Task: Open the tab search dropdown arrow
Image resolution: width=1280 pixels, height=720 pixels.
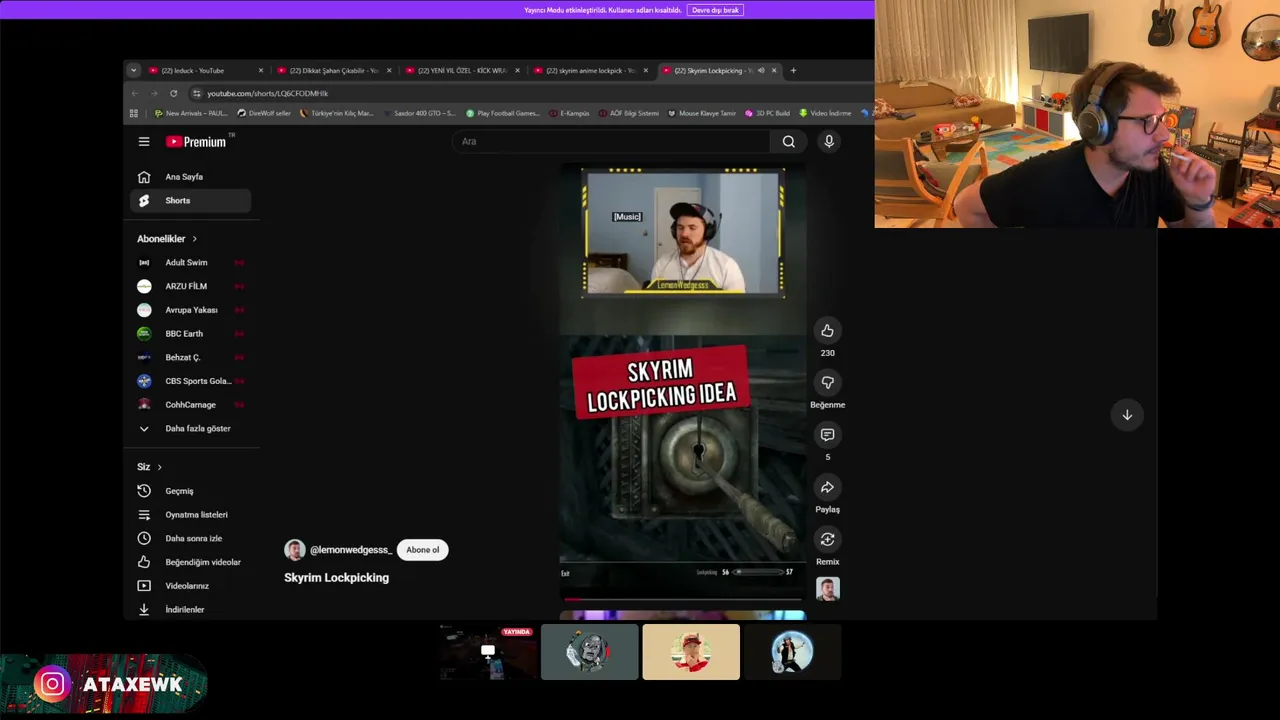Action: point(133,70)
